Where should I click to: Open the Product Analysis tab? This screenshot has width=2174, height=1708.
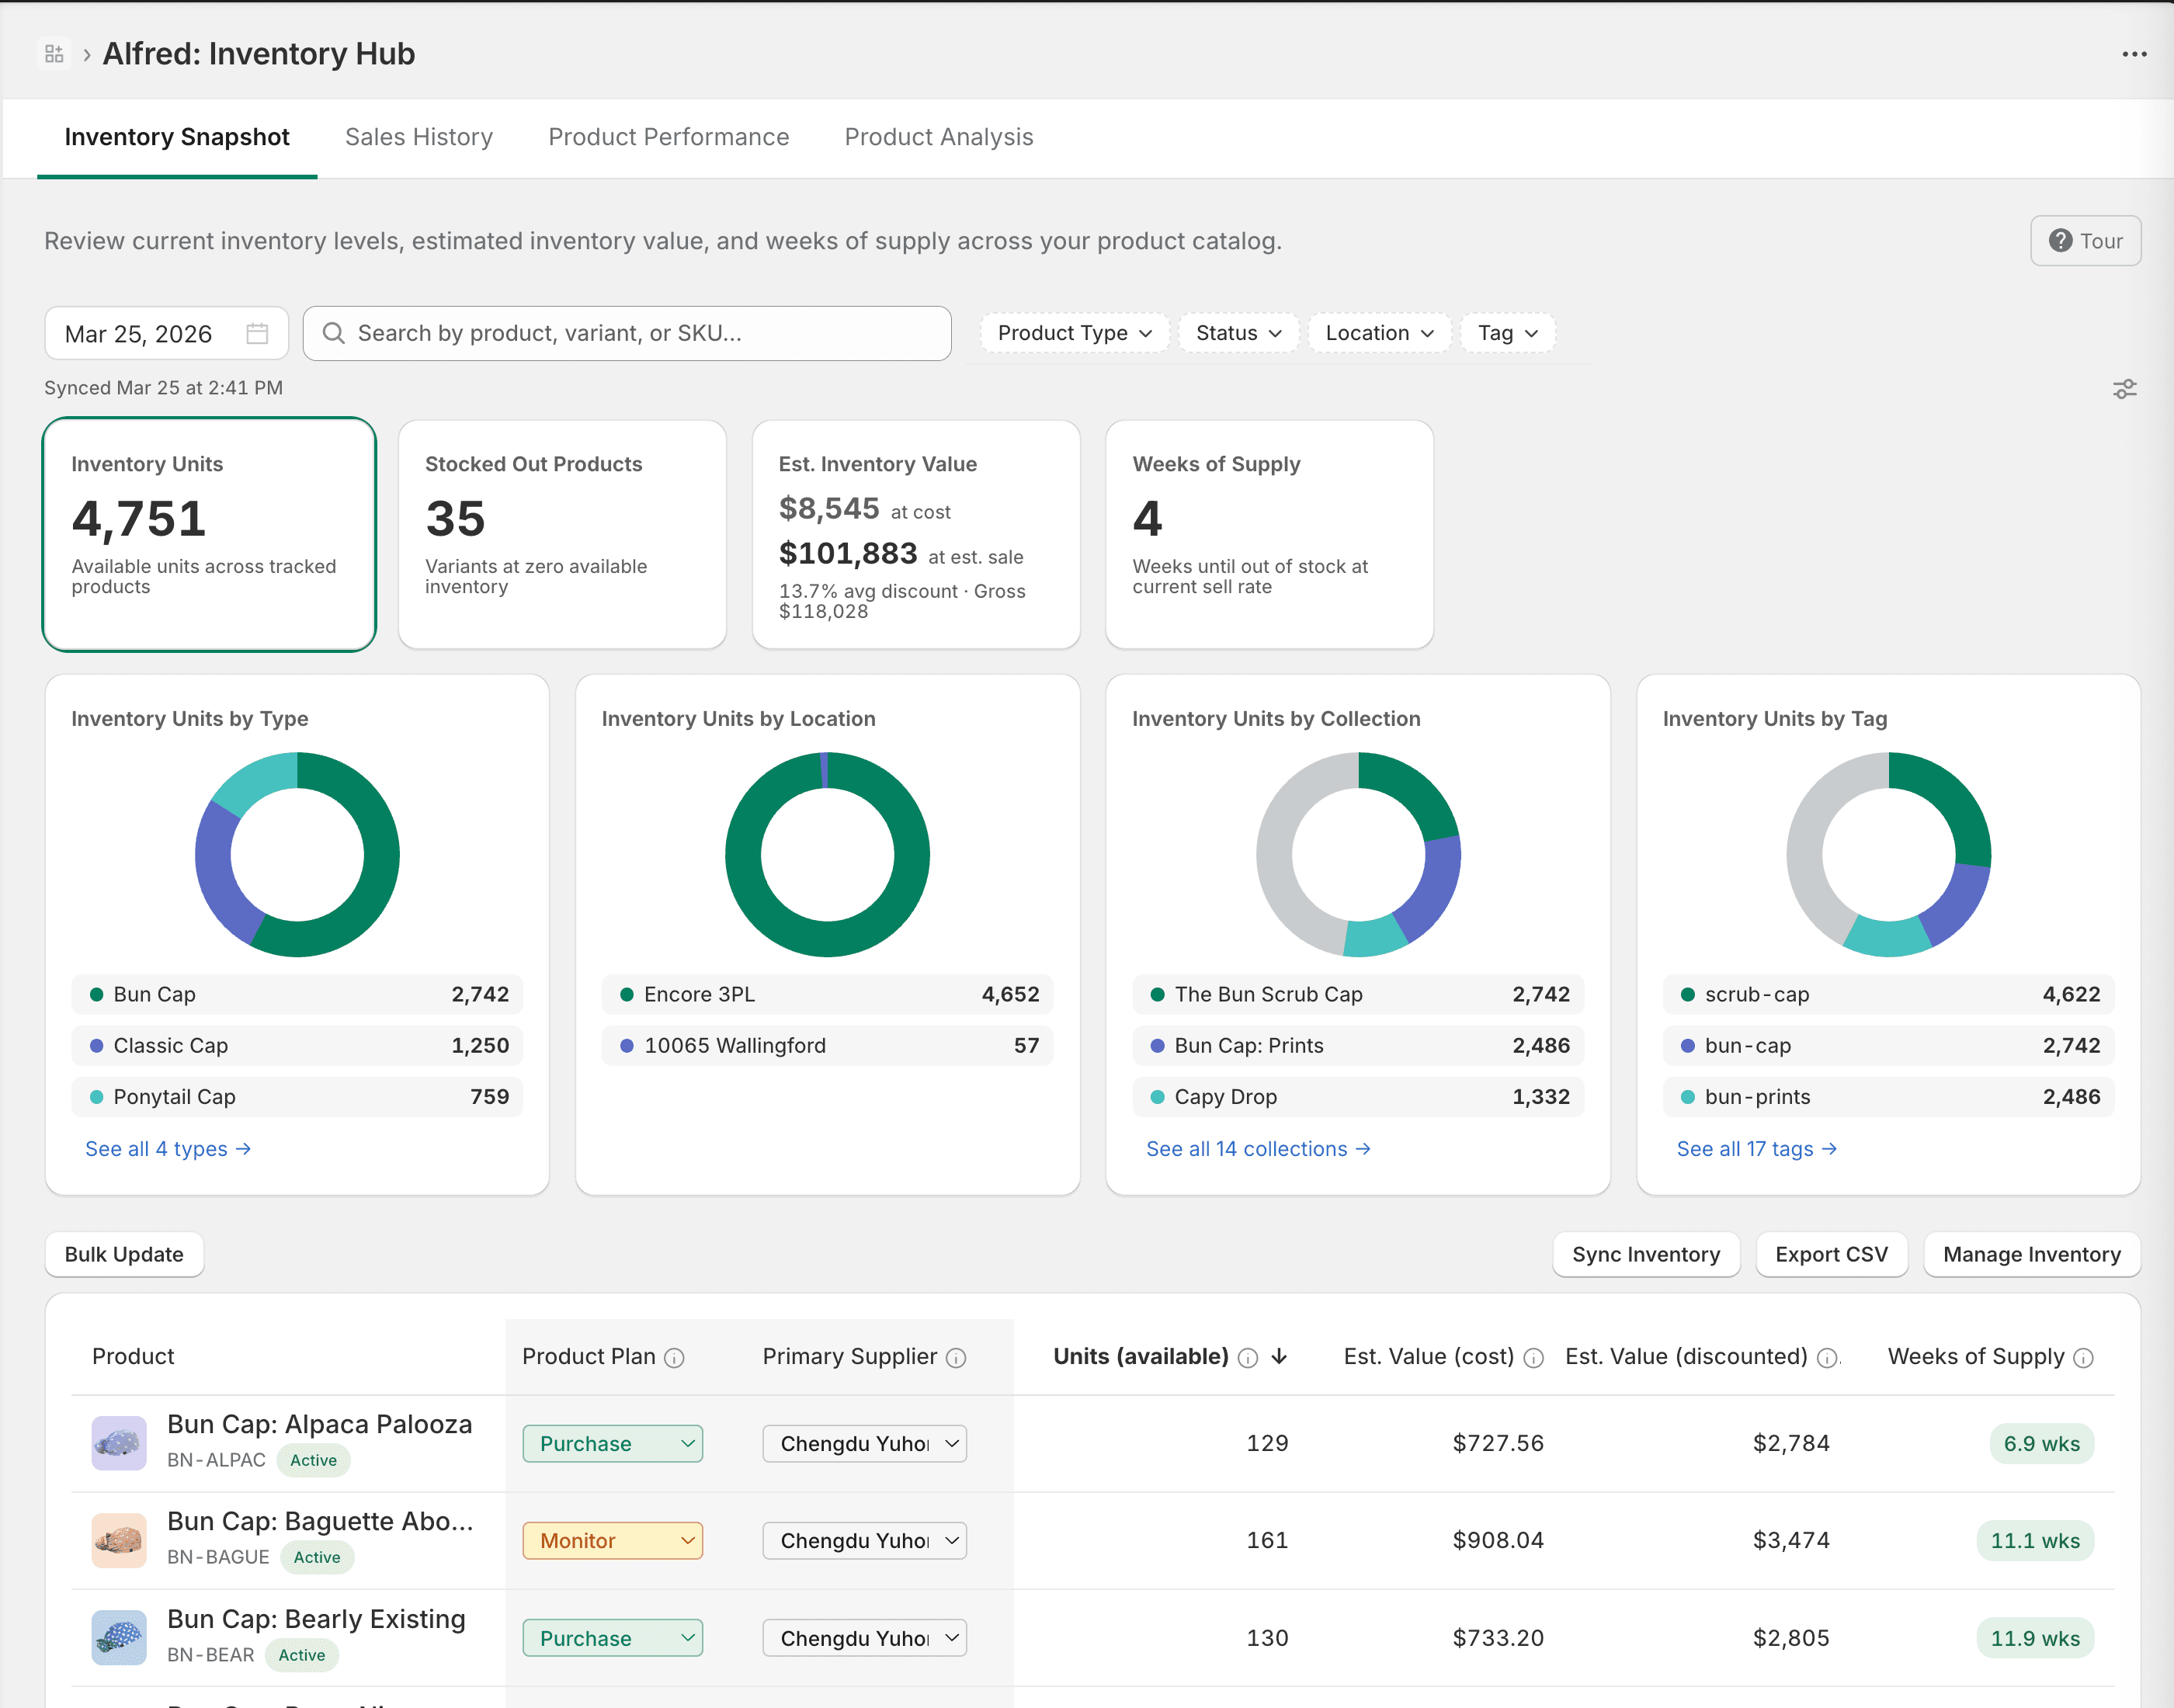(x=938, y=137)
